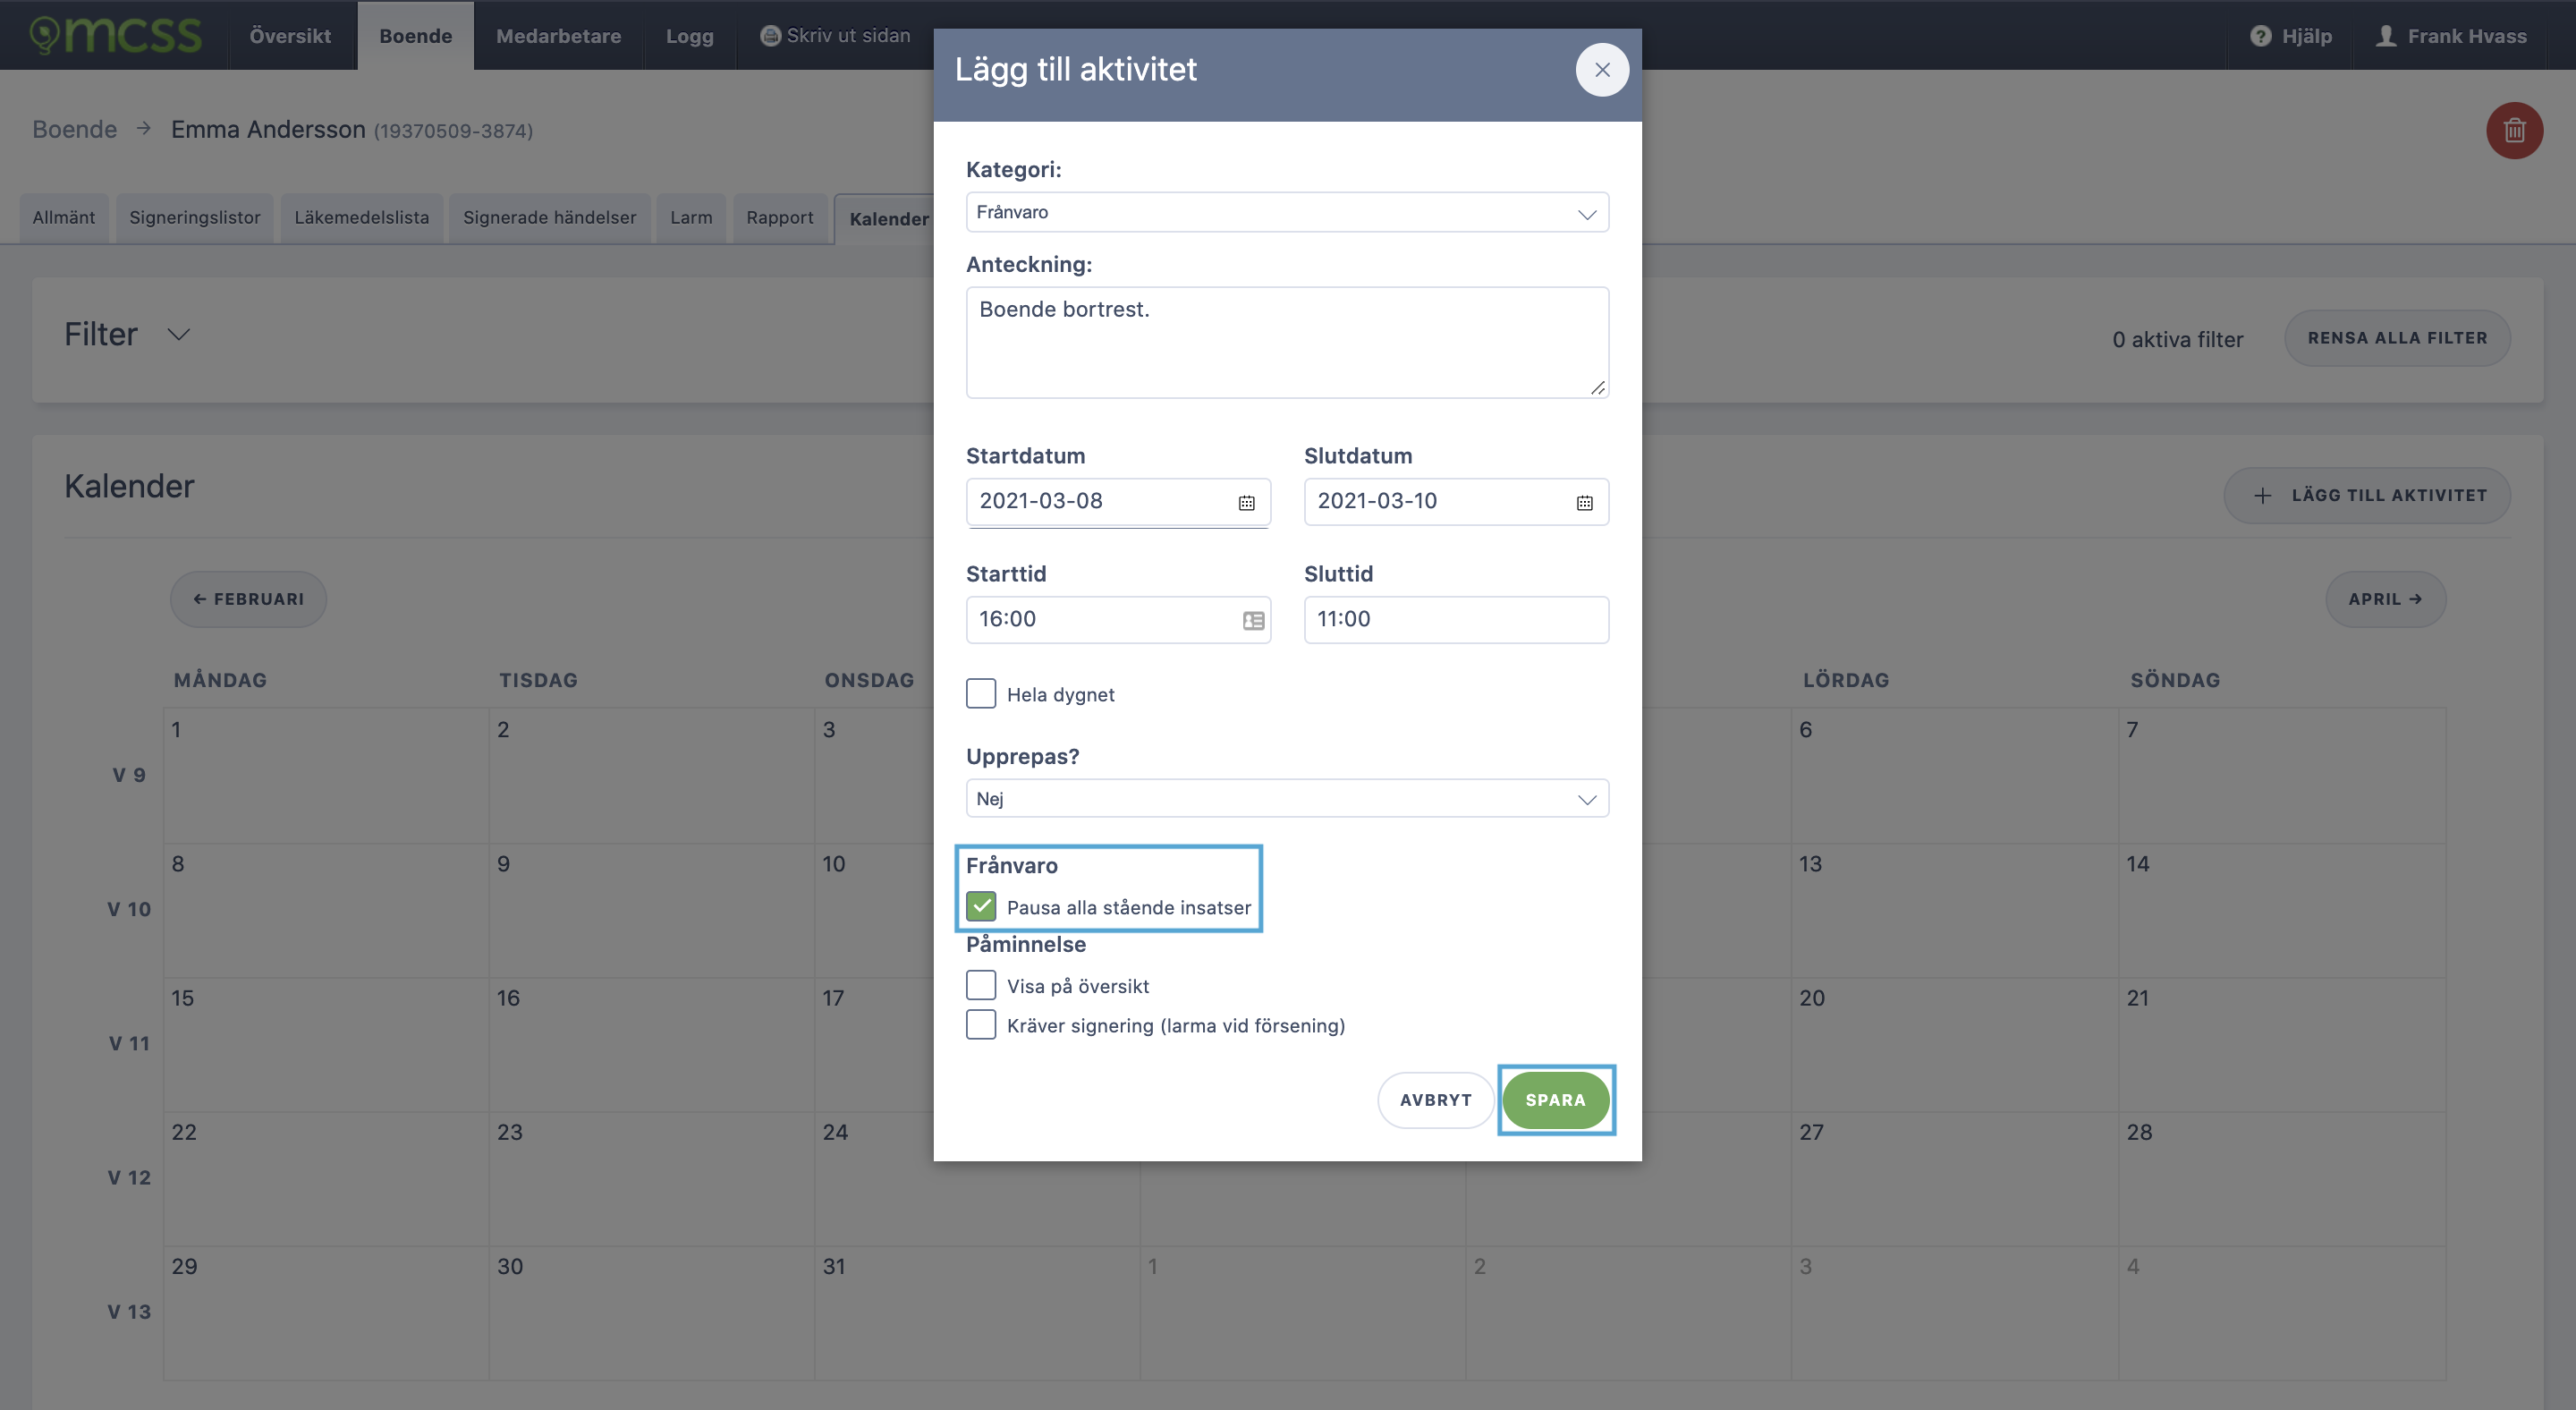Switch to the Allmänt tab

(x=64, y=218)
